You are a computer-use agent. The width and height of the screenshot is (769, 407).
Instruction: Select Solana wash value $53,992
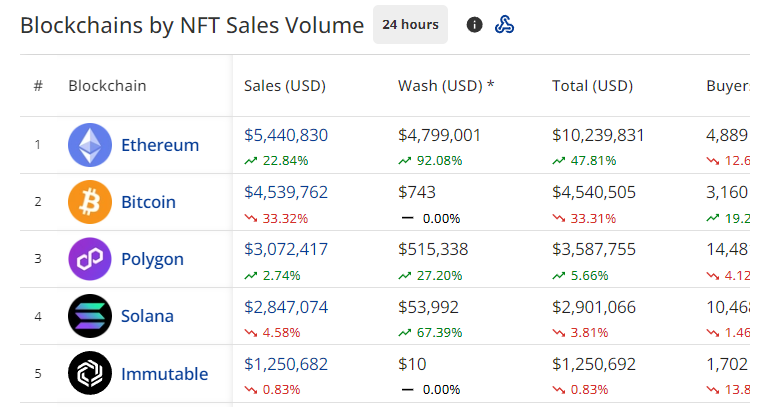click(428, 307)
